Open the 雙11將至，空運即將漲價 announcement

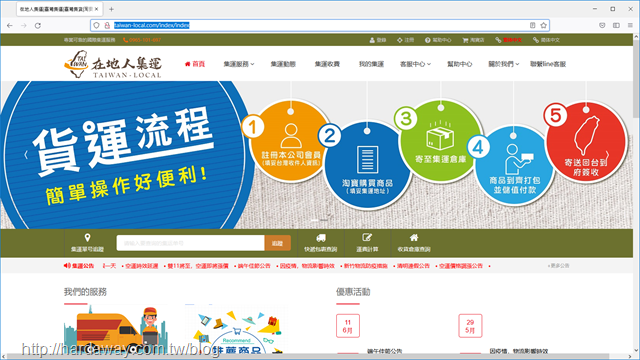tap(198, 266)
